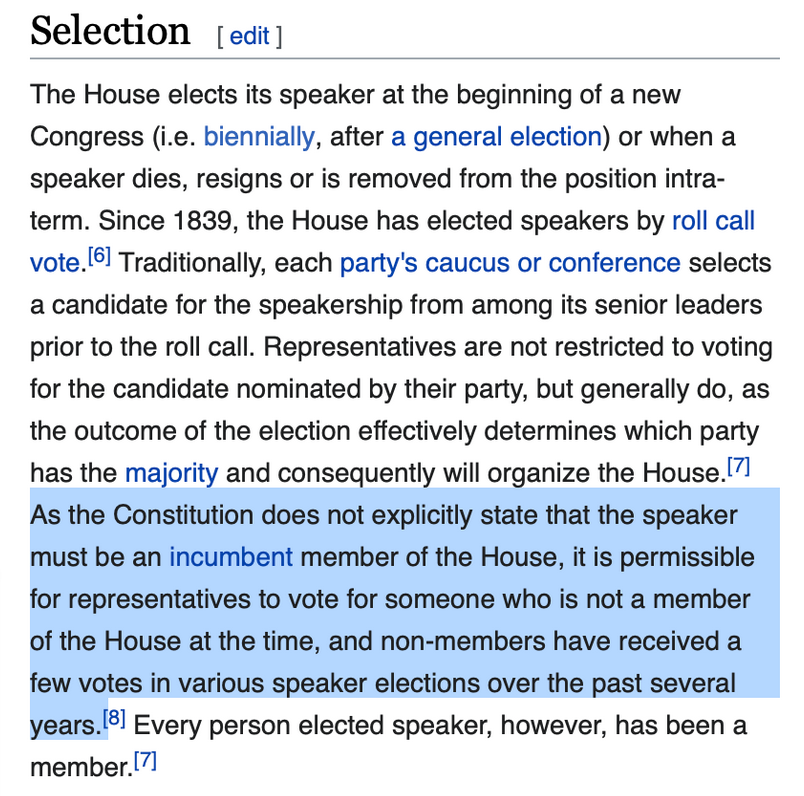
Task: Click the edit link beside Selection heading
Action: click(249, 36)
